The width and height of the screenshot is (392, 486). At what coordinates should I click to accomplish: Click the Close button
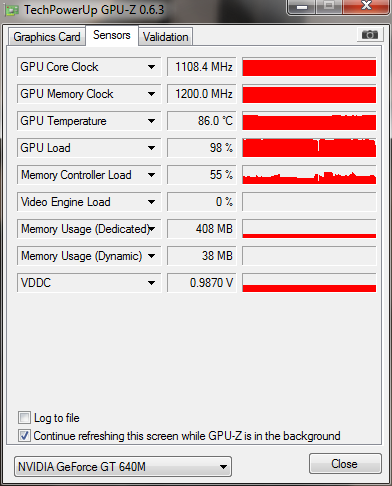[345, 464]
